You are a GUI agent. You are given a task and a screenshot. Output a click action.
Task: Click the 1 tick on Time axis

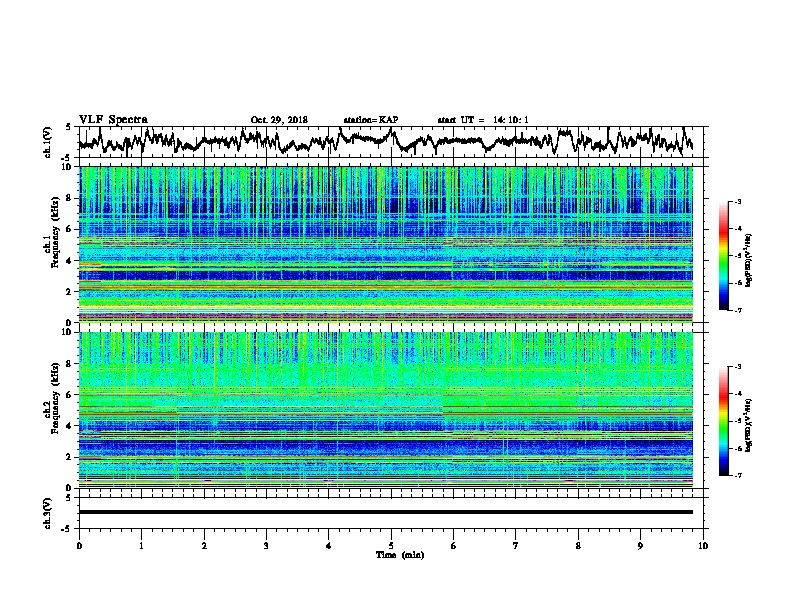click(x=141, y=546)
